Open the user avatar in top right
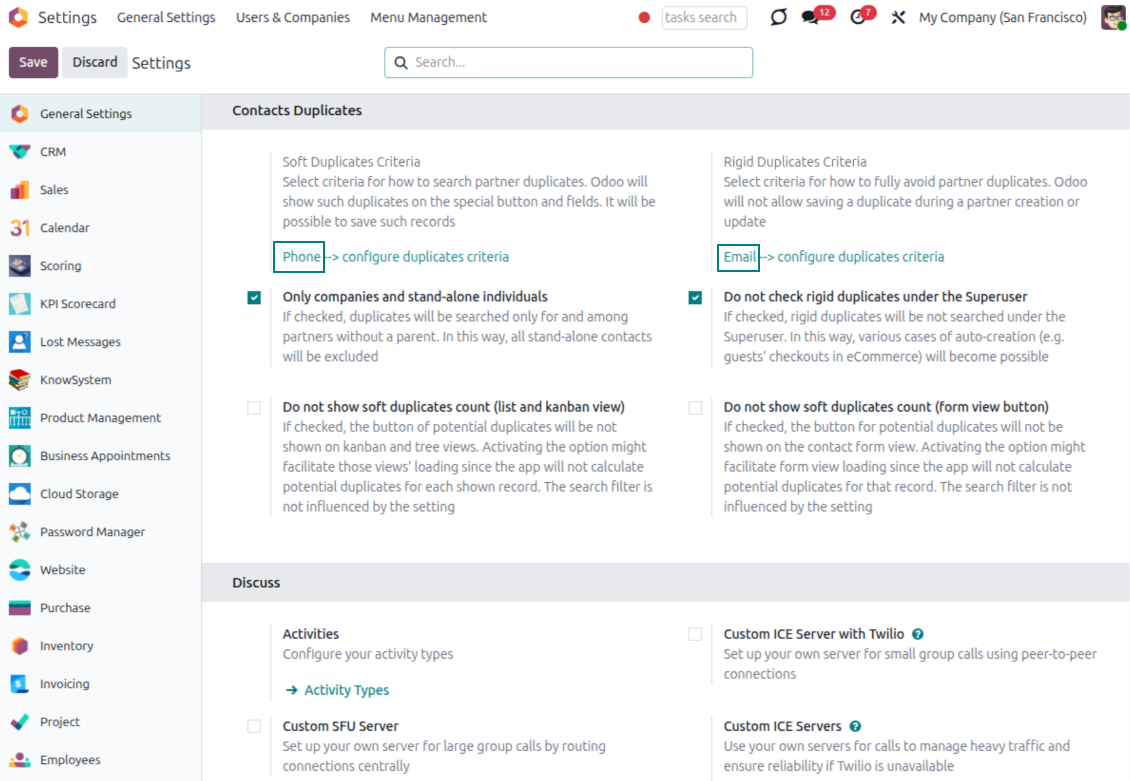The image size is (1130, 781). pyautogui.click(x=1113, y=18)
